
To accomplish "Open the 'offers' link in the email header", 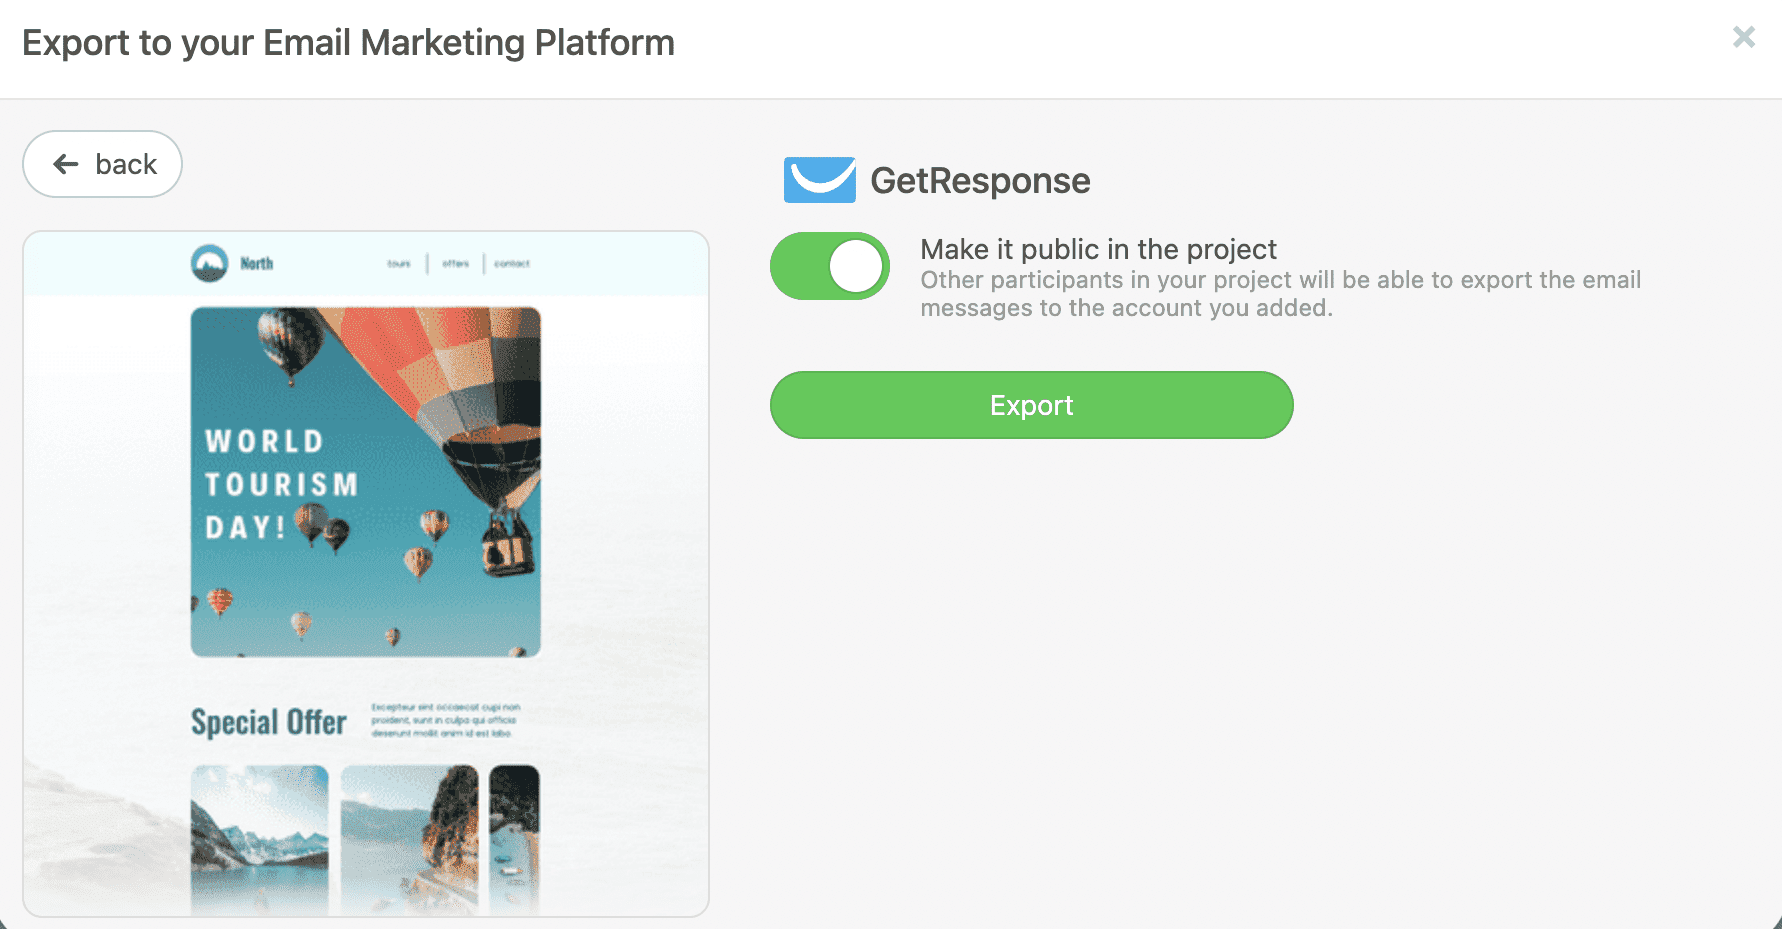I will pyautogui.click(x=455, y=263).
